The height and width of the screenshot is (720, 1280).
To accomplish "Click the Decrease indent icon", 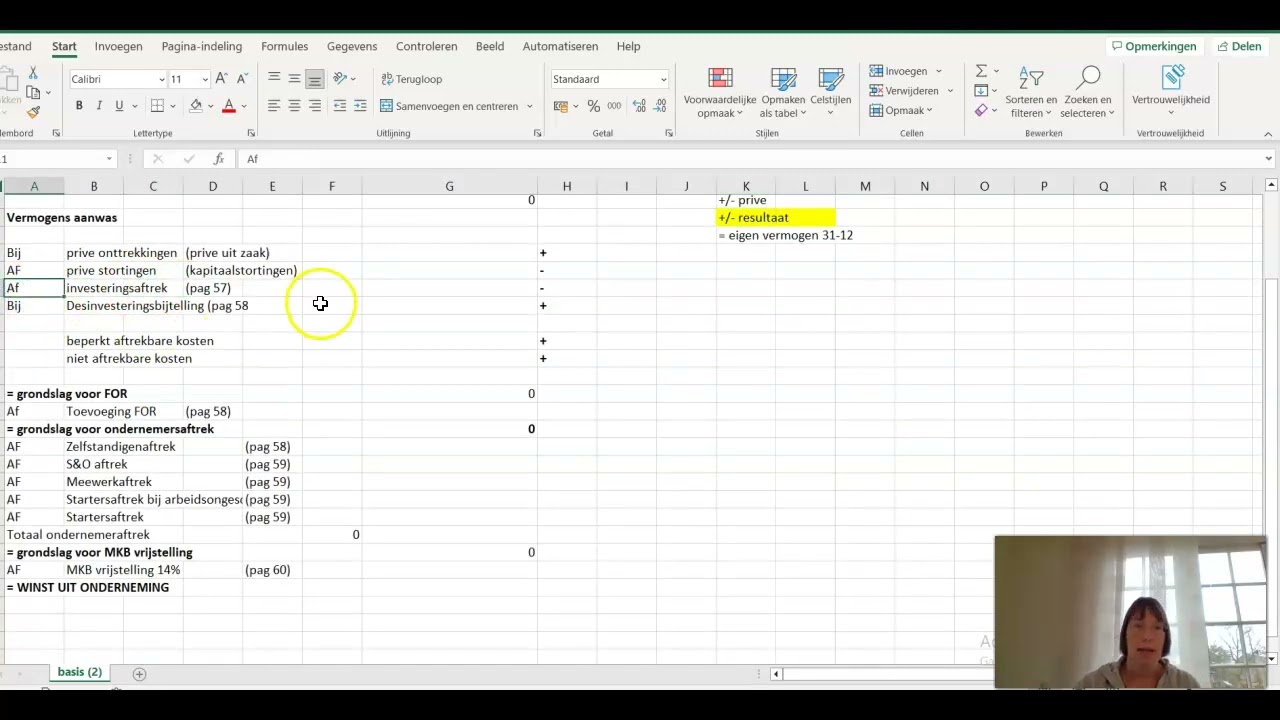I will (x=340, y=106).
